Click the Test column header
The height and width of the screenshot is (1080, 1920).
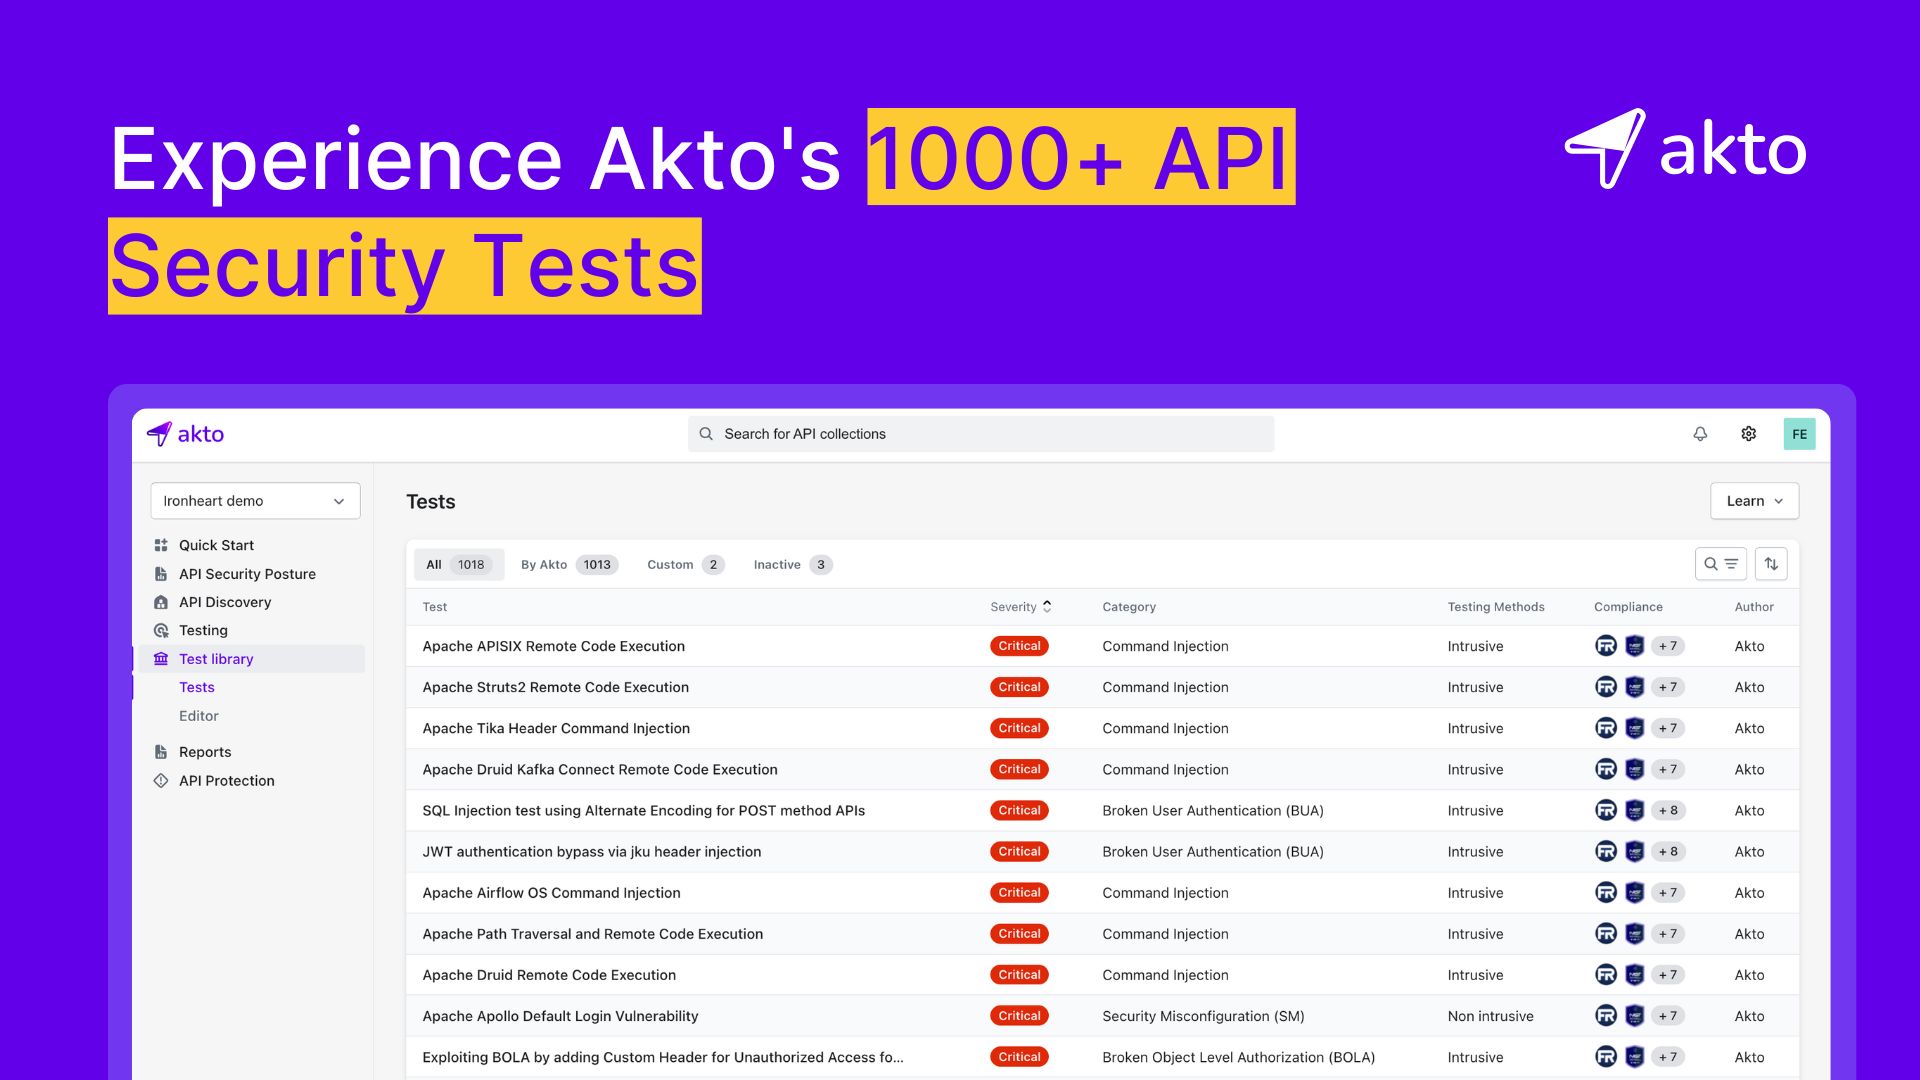[x=435, y=607]
